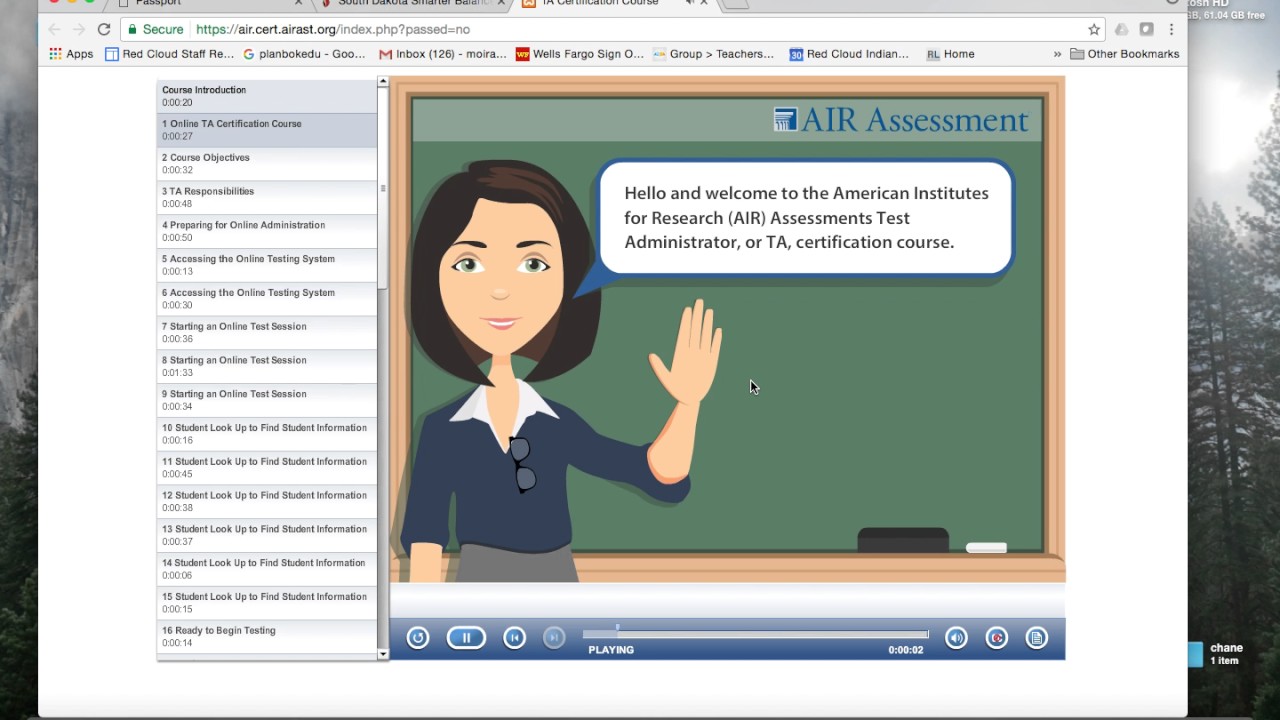Image resolution: width=1280 pixels, height=720 pixels.
Task: Open the Apps bookmarks shortcut
Action: pyautogui.click(x=71, y=54)
